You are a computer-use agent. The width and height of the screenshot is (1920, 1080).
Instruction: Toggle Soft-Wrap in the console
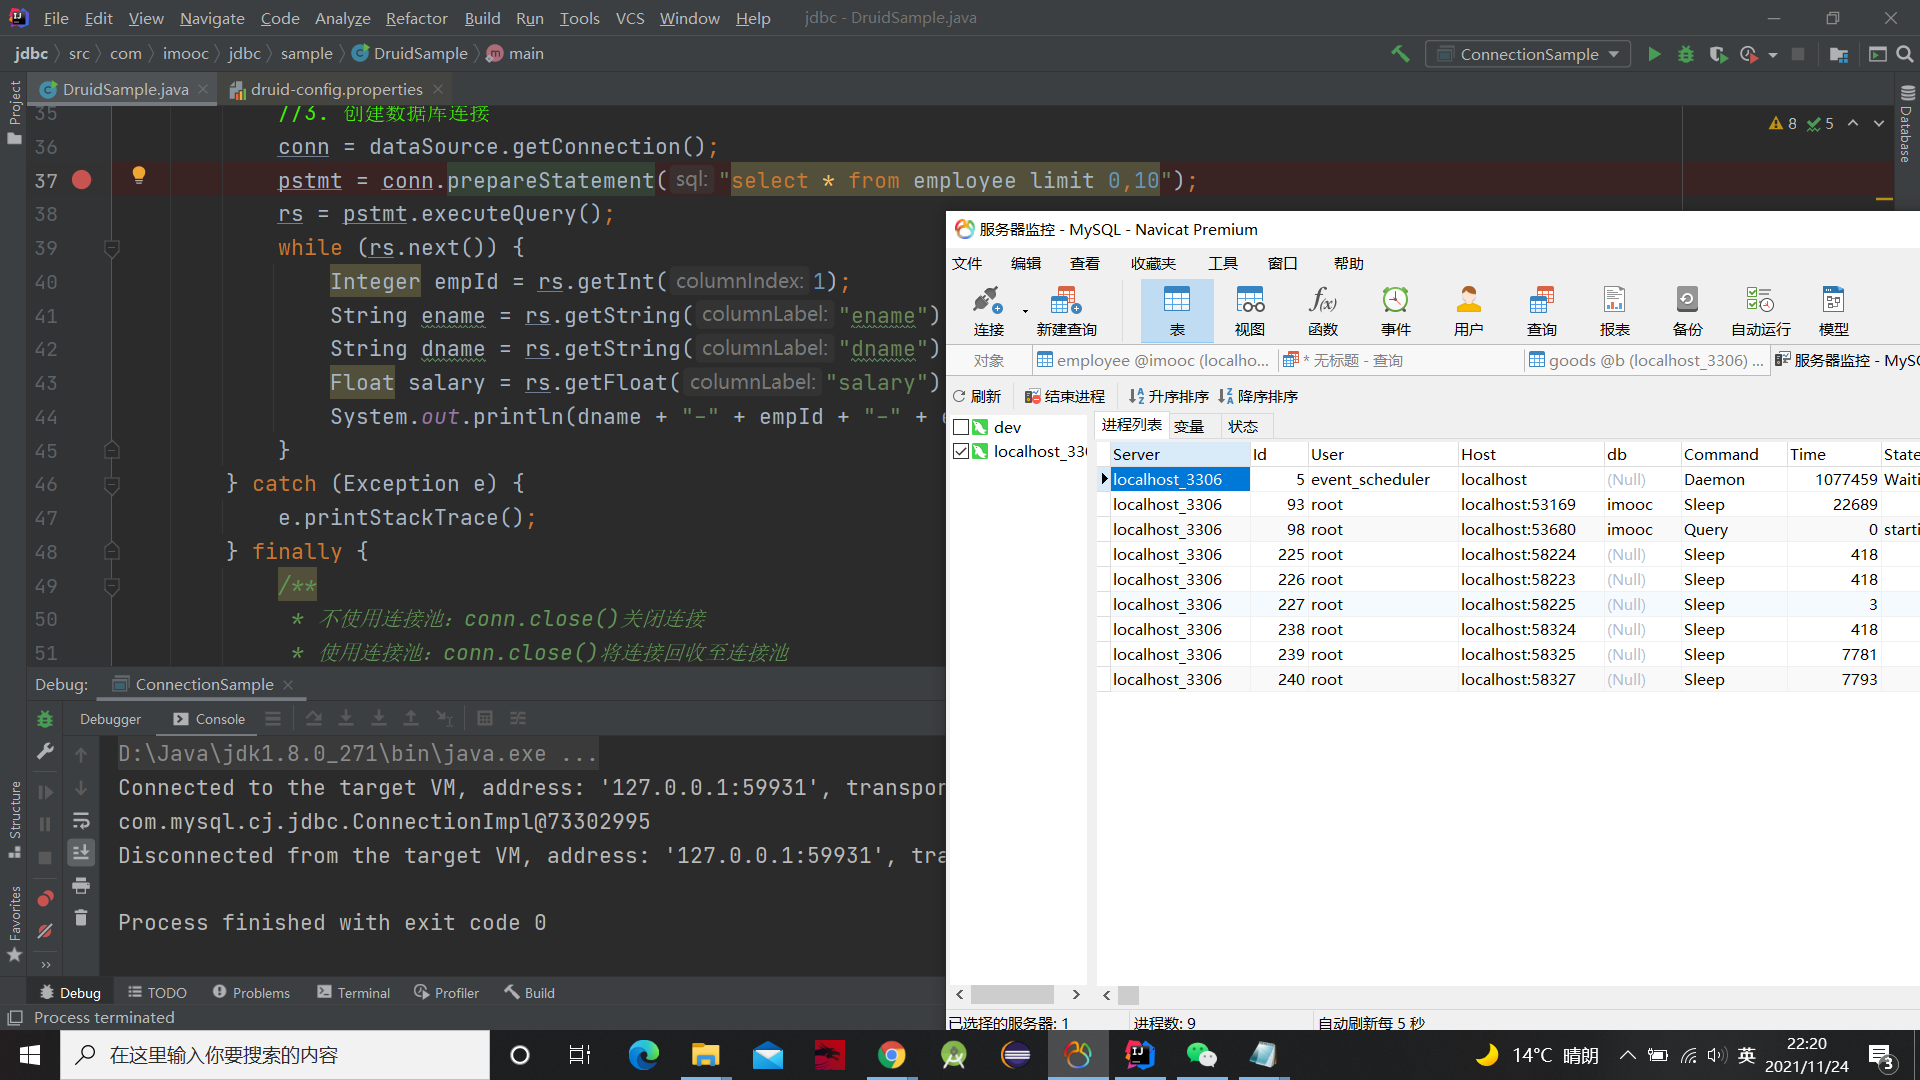81,820
